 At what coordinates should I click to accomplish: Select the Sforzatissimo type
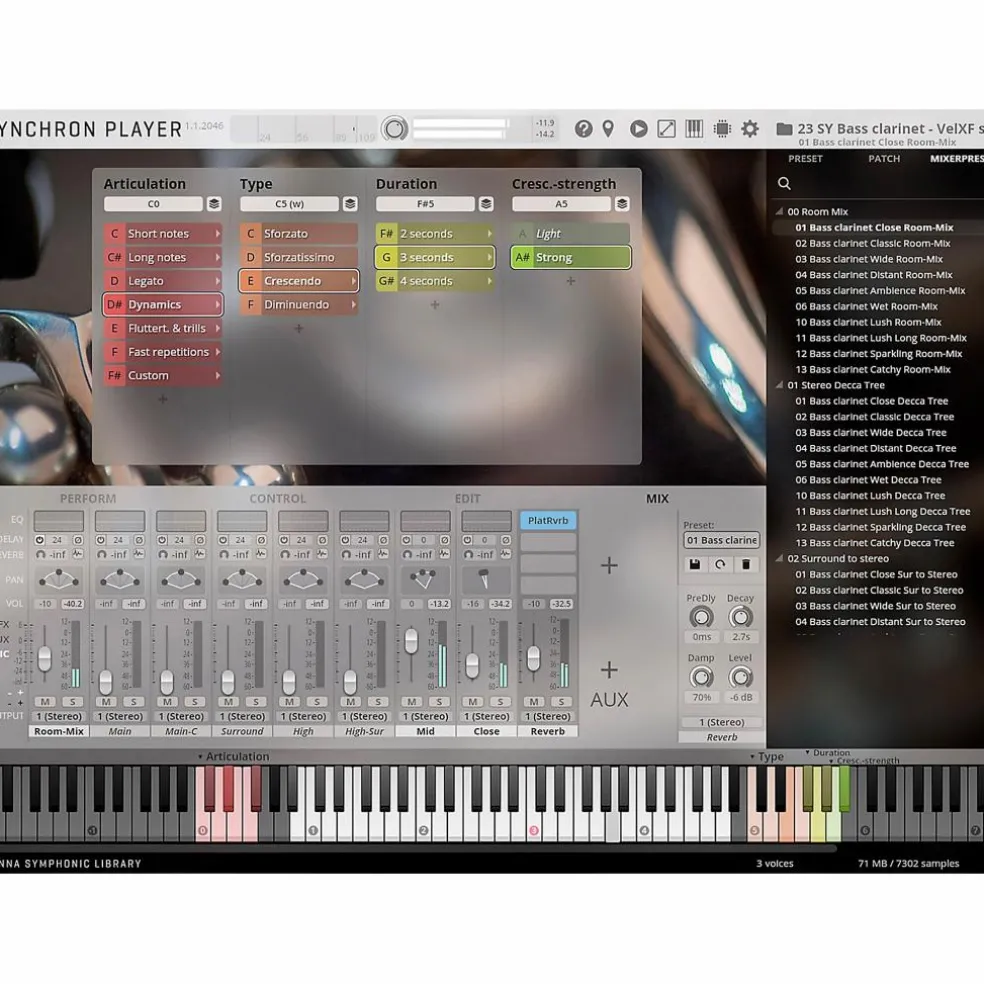point(299,257)
